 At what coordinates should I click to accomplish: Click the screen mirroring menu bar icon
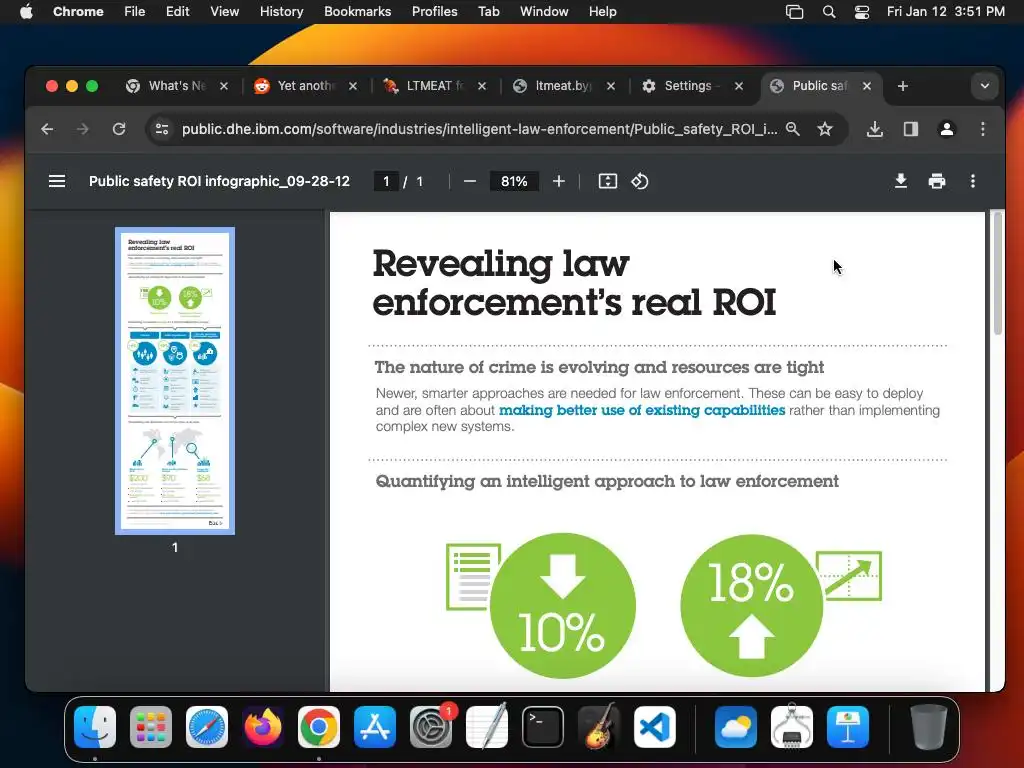click(794, 11)
